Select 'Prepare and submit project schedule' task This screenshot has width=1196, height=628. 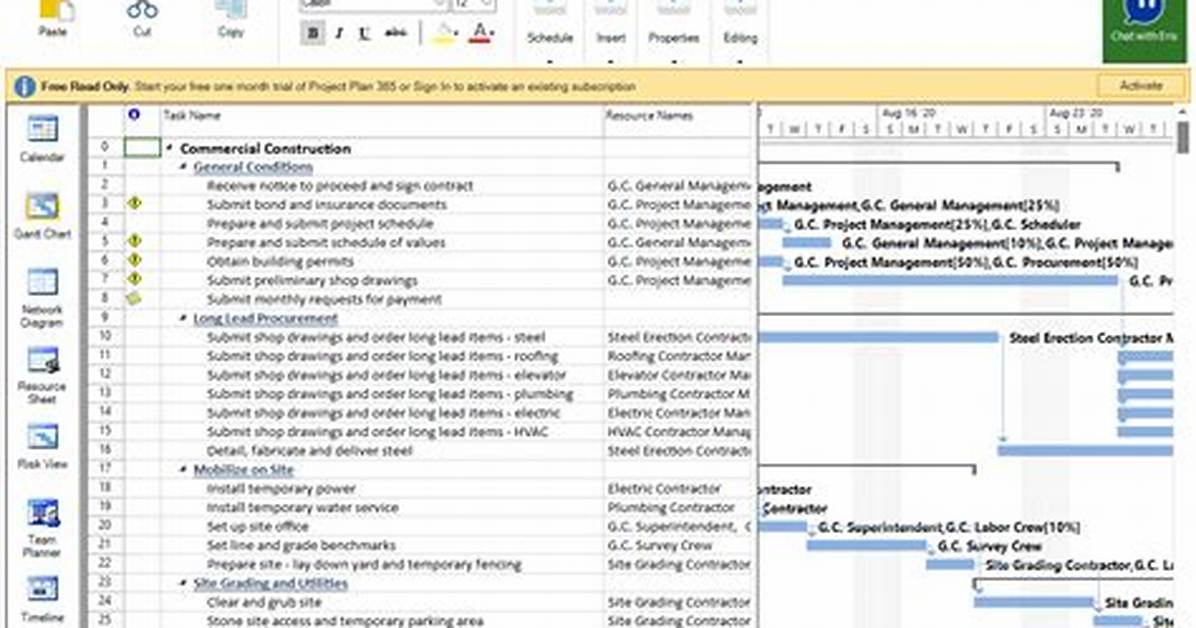coord(320,224)
